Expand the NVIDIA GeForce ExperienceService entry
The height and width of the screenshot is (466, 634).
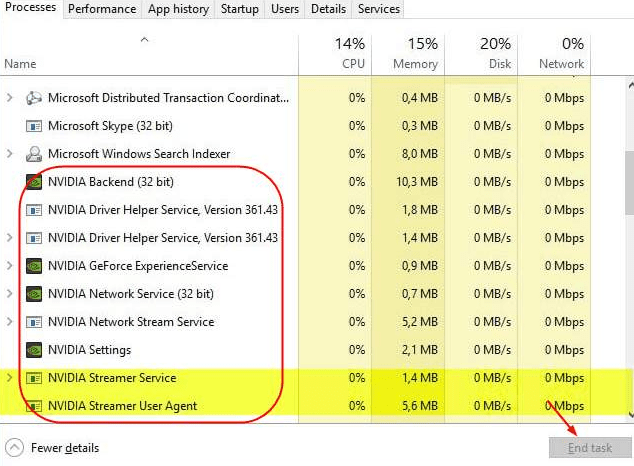pos(9,266)
